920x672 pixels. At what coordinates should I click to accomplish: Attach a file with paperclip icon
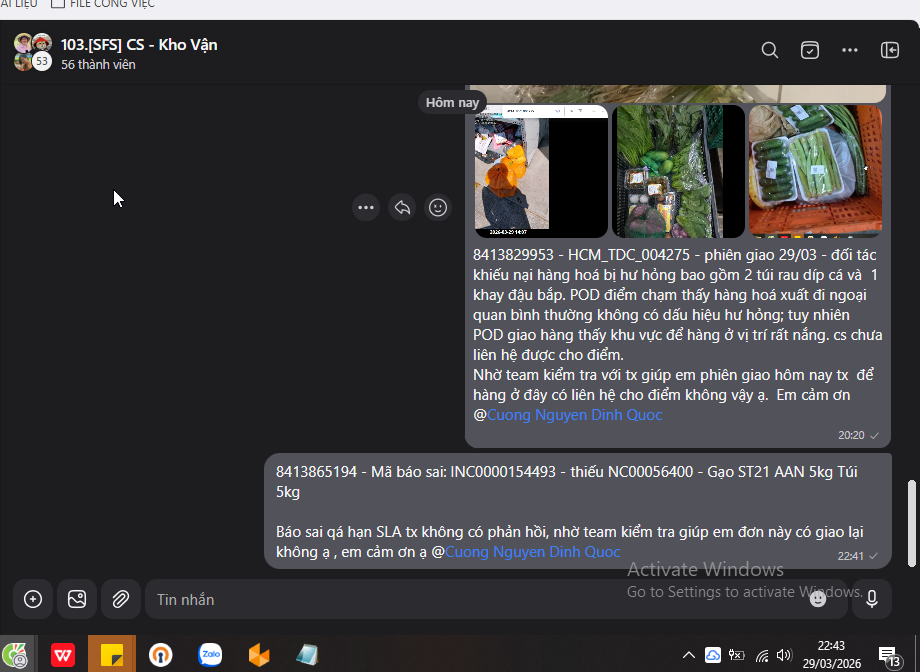[121, 599]
